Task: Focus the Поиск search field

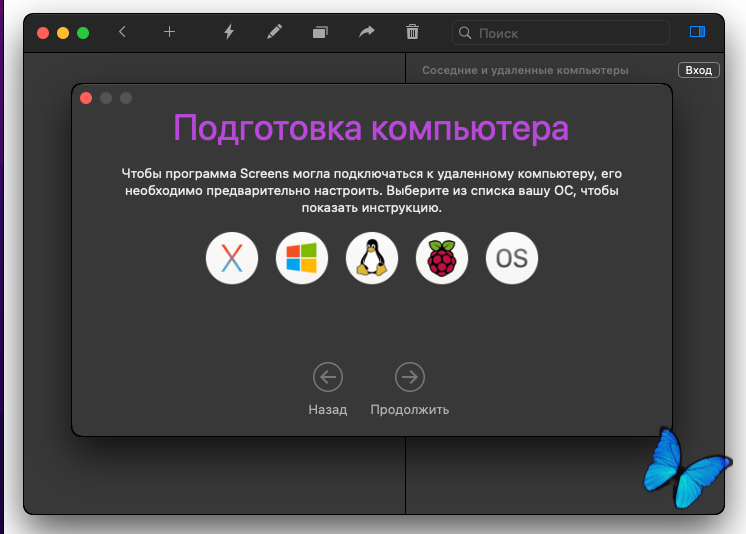Action: tap(560, 33)
